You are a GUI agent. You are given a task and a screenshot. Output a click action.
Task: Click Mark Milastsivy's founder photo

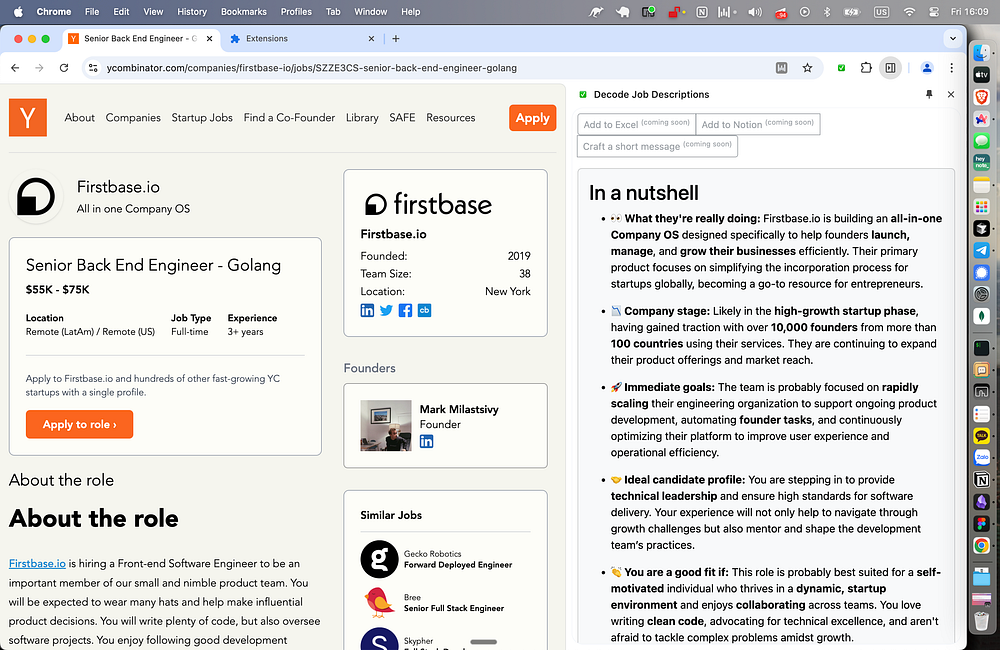coord(386,425)
